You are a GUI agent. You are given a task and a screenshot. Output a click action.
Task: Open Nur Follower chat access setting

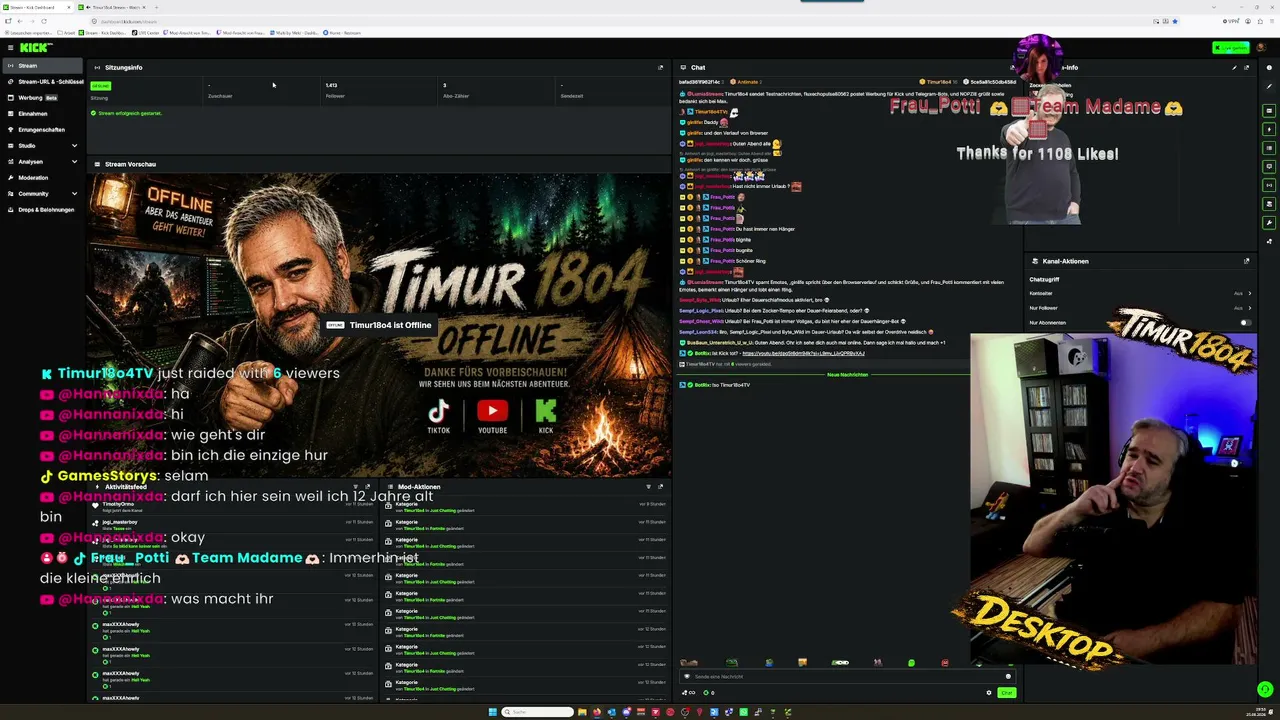(x=1140, y=308)
